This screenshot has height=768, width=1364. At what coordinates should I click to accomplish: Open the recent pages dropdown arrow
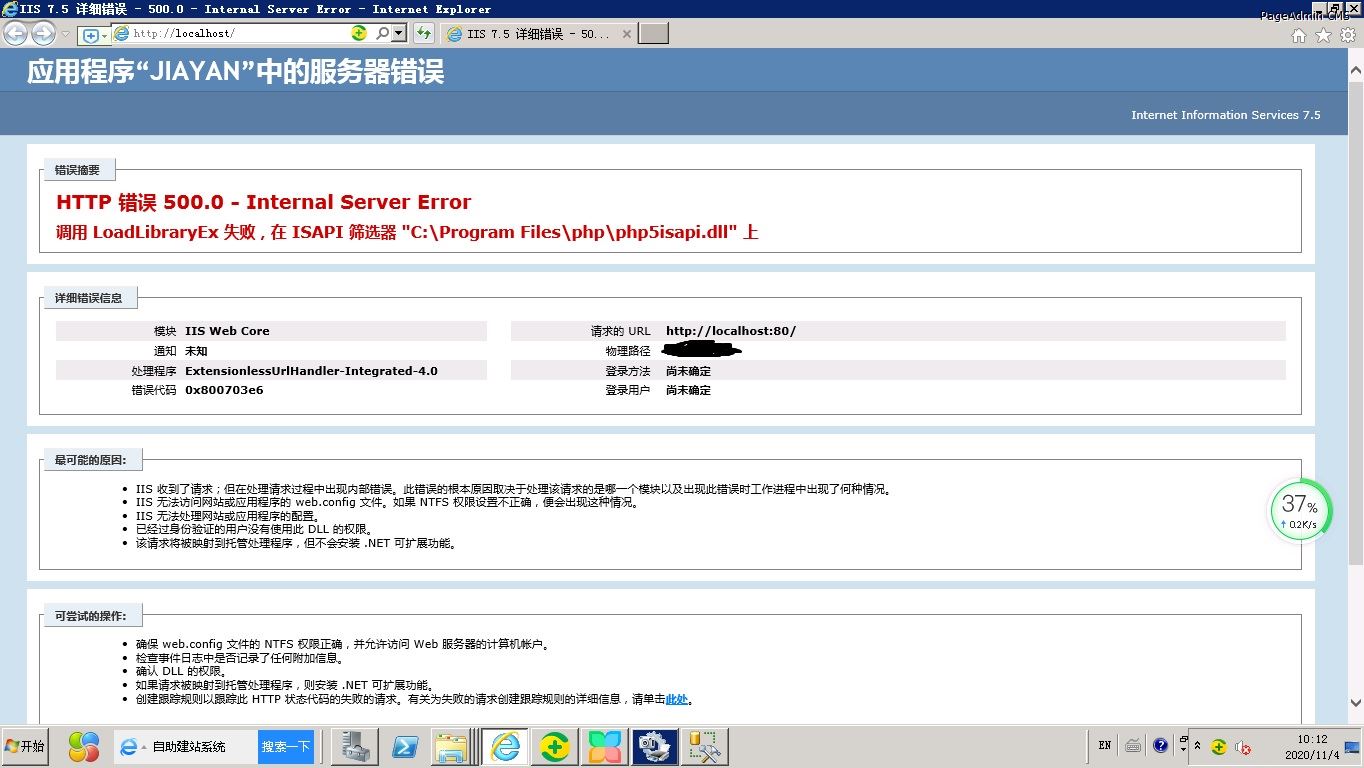66,34
